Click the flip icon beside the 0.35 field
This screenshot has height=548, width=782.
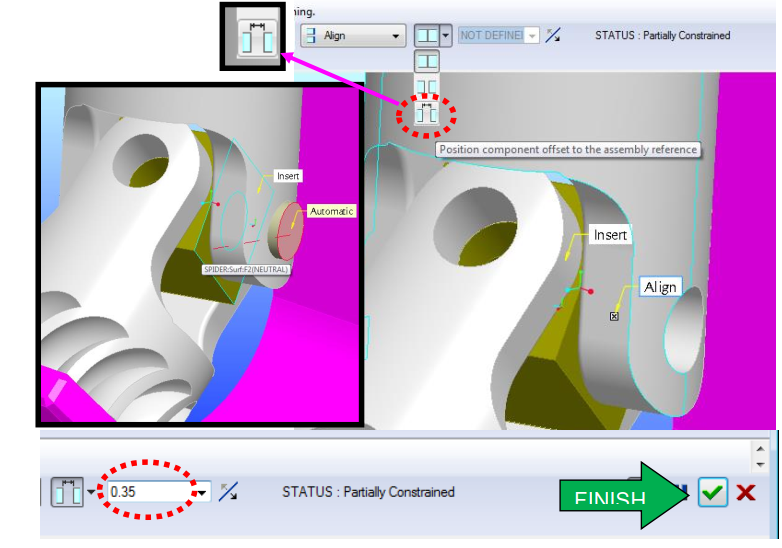pos(228,492)
